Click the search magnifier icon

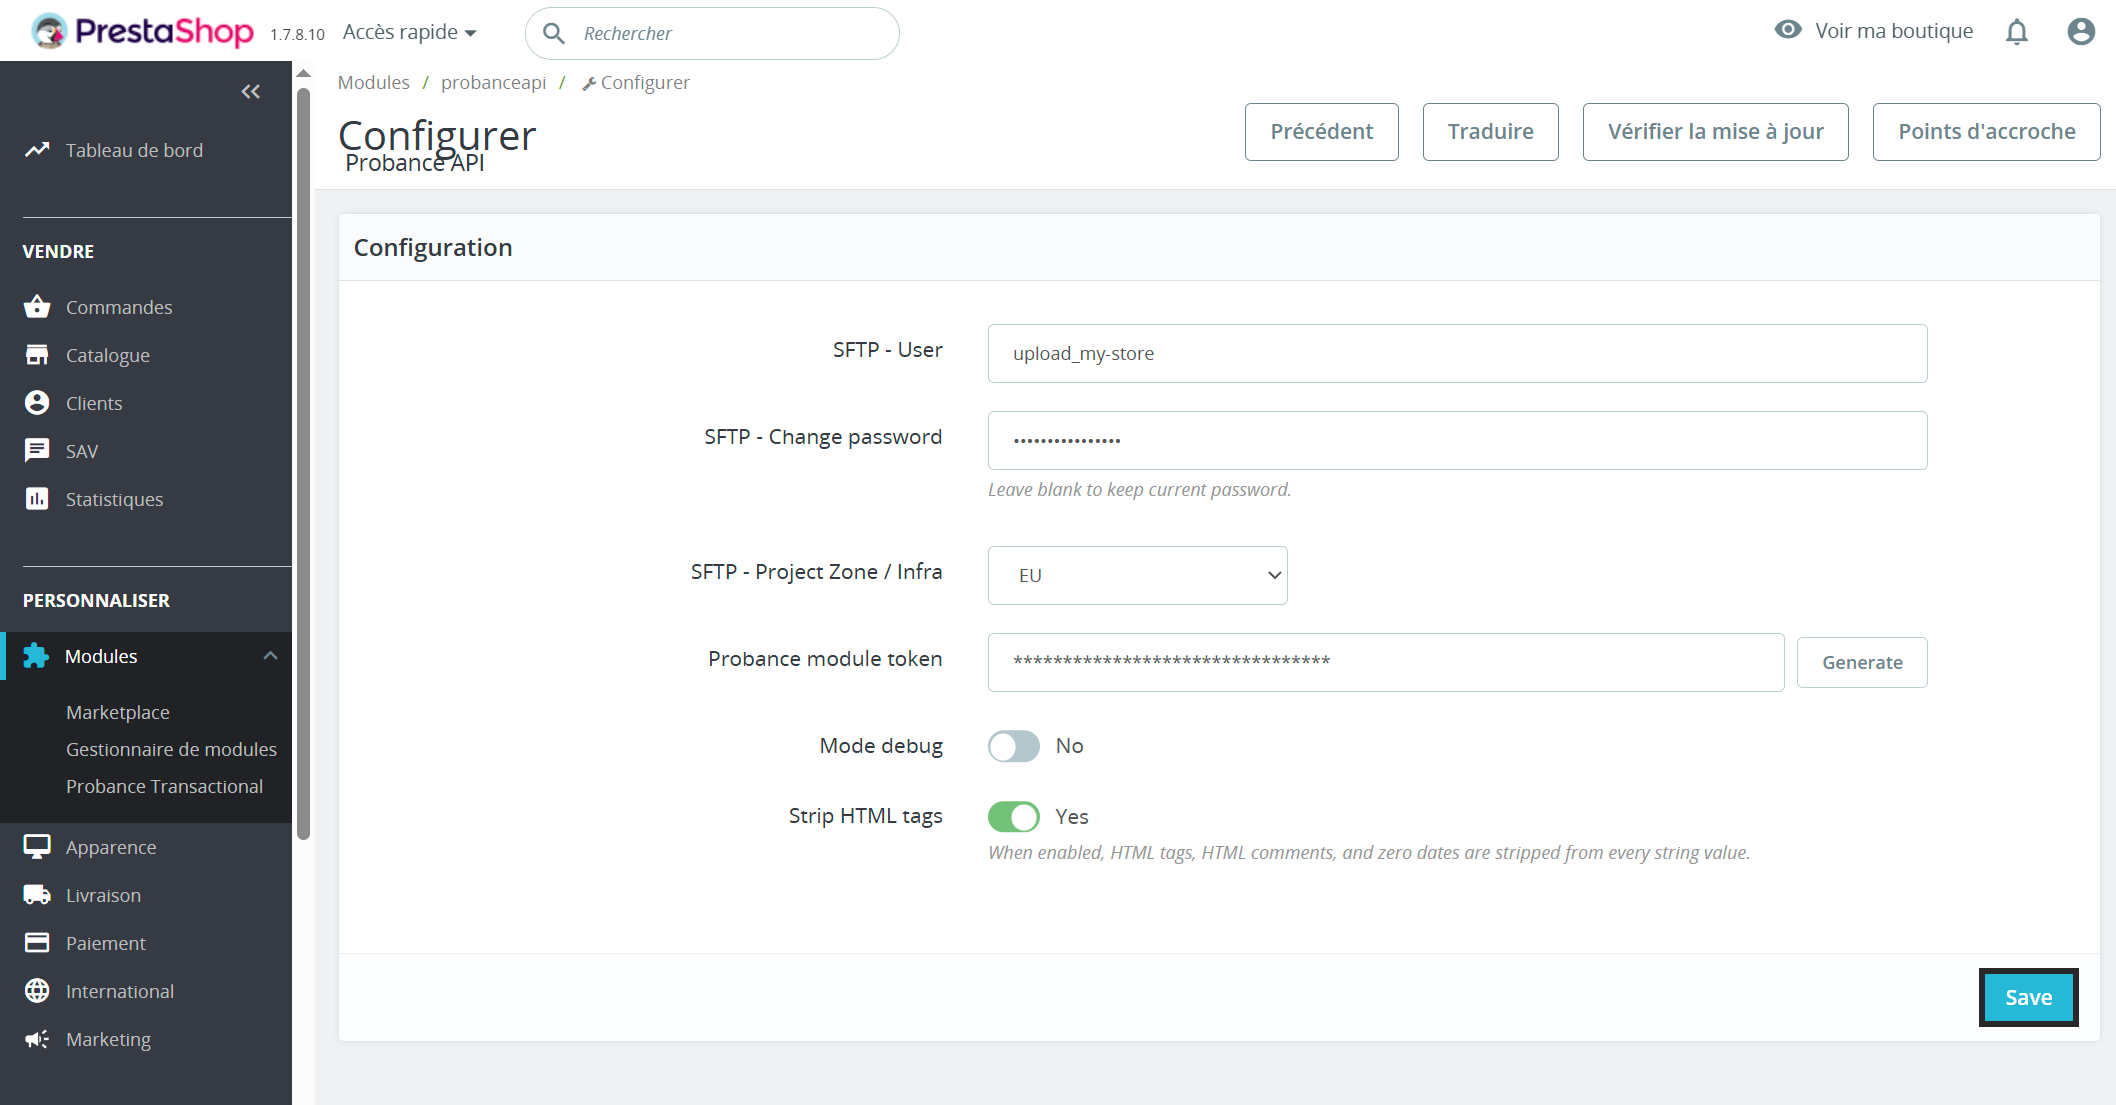(554, 33)
